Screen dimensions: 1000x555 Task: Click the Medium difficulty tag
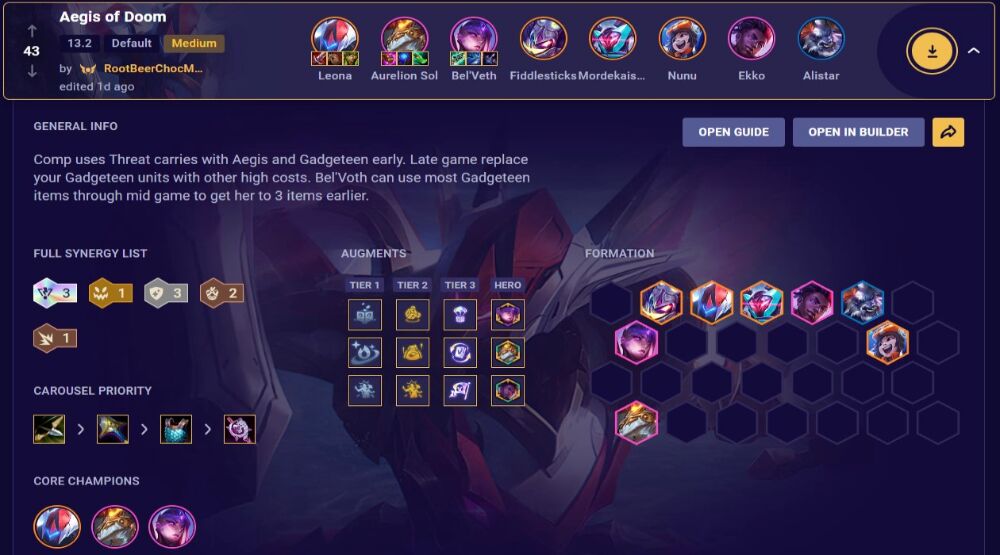tap(194, 43)
